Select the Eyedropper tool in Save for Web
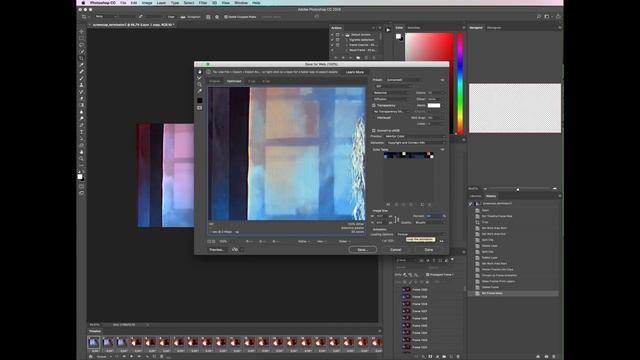 pyautogui.click(x=200, y=91)
